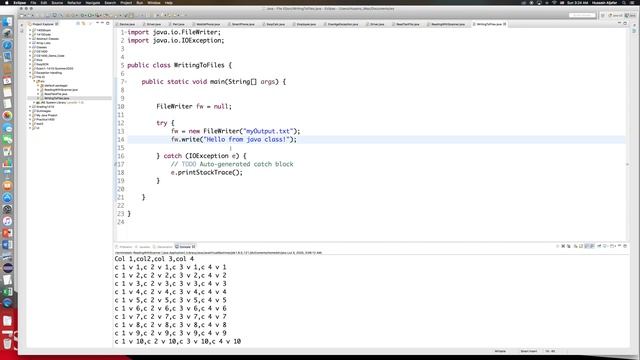Open the App Store from the Dock
Screen dimensions: 640x360
point(7,198)
